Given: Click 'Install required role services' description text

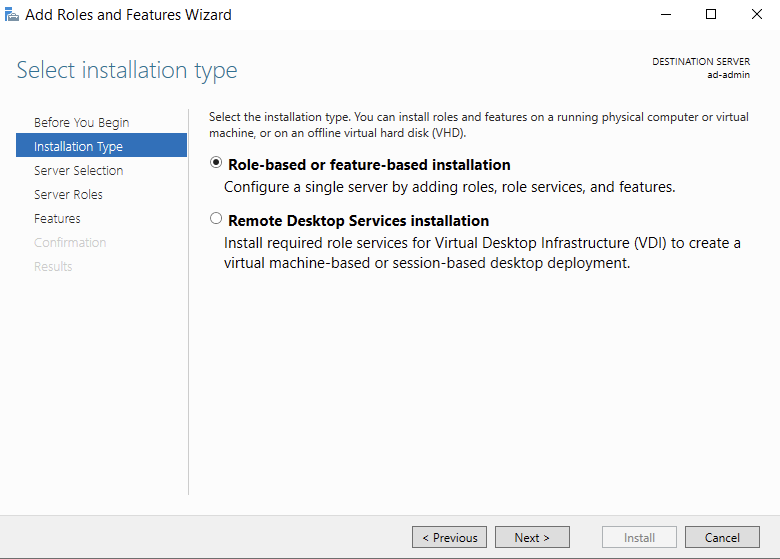Looking at the screenshot, I should (482, 253).
